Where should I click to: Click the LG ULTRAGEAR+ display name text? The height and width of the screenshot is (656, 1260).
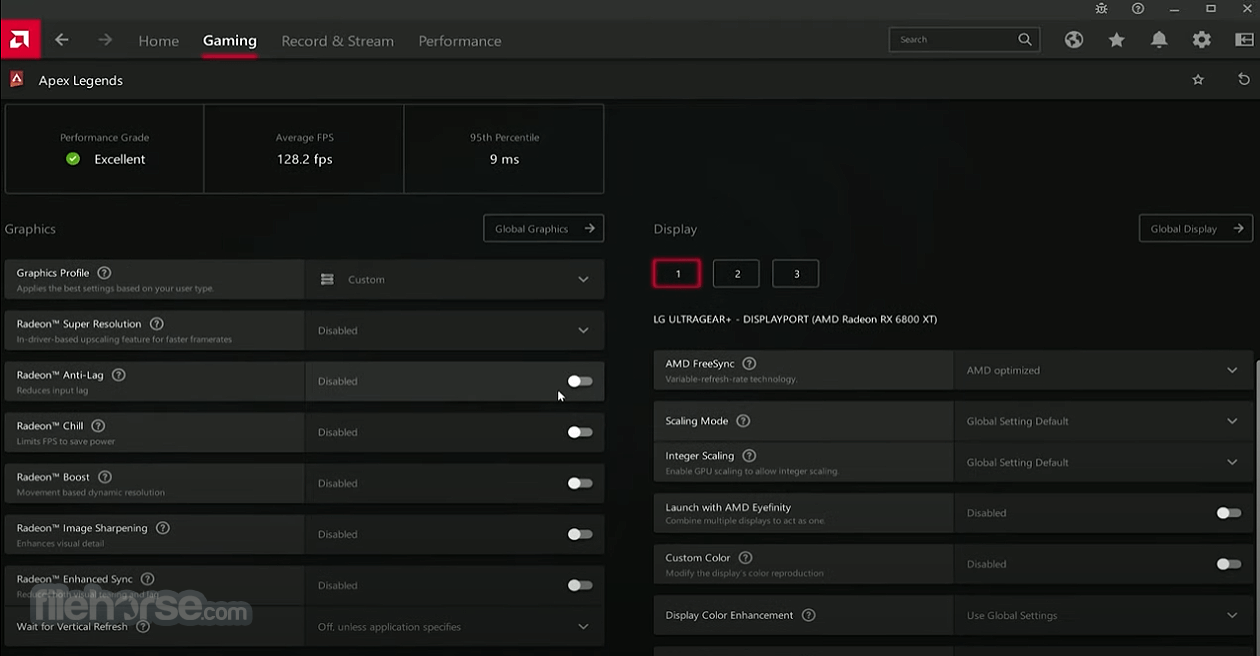pyautogui.click(x=795, y=319)
